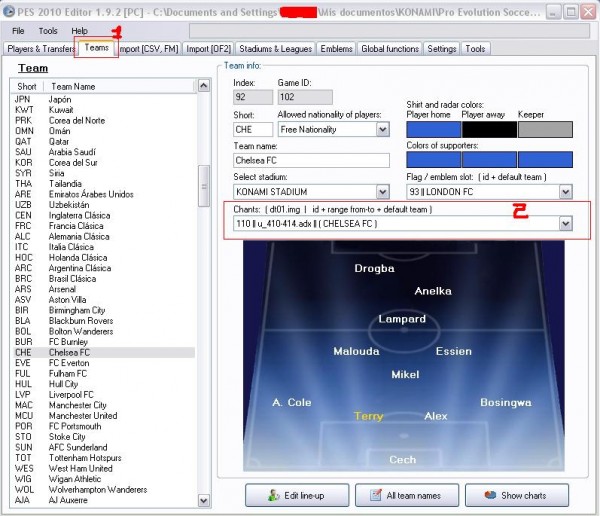Click A. Cole on the formation pitch
Viewport: 600px width, 516px height.
coord(292,402)
